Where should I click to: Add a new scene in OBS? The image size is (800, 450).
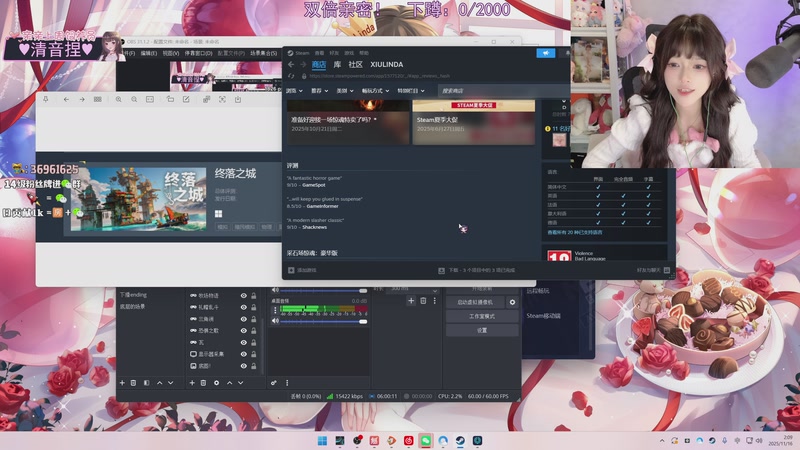pos(122,383)
